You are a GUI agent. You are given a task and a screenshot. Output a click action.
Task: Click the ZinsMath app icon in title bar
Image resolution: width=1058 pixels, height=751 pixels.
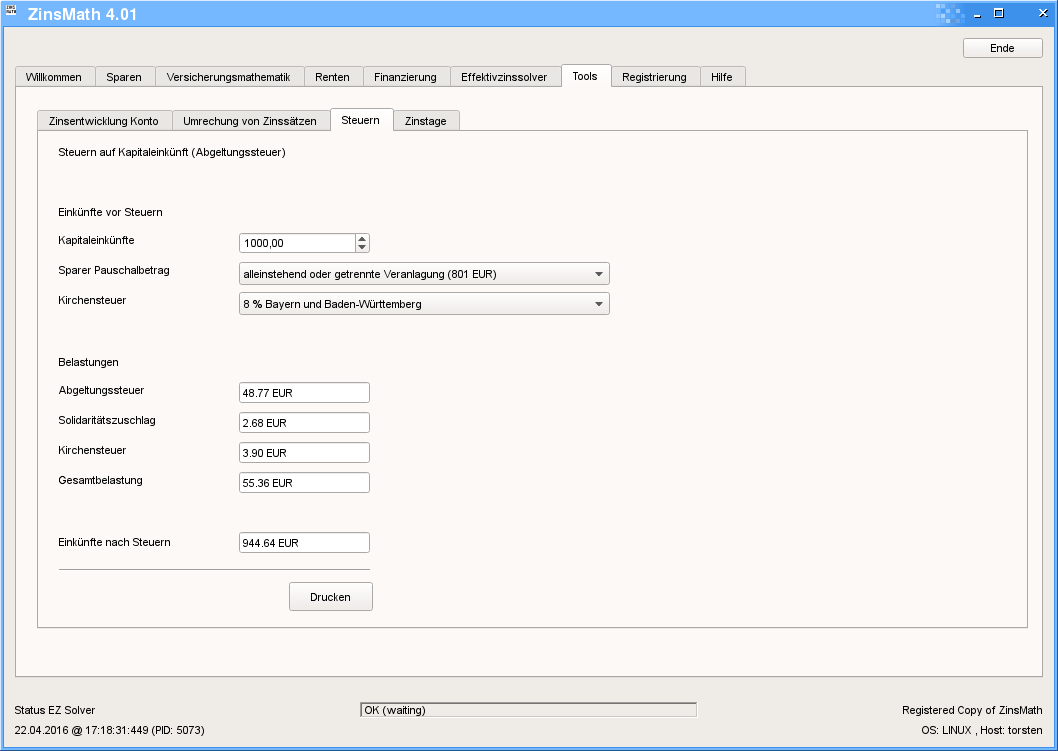coord(11,12)
